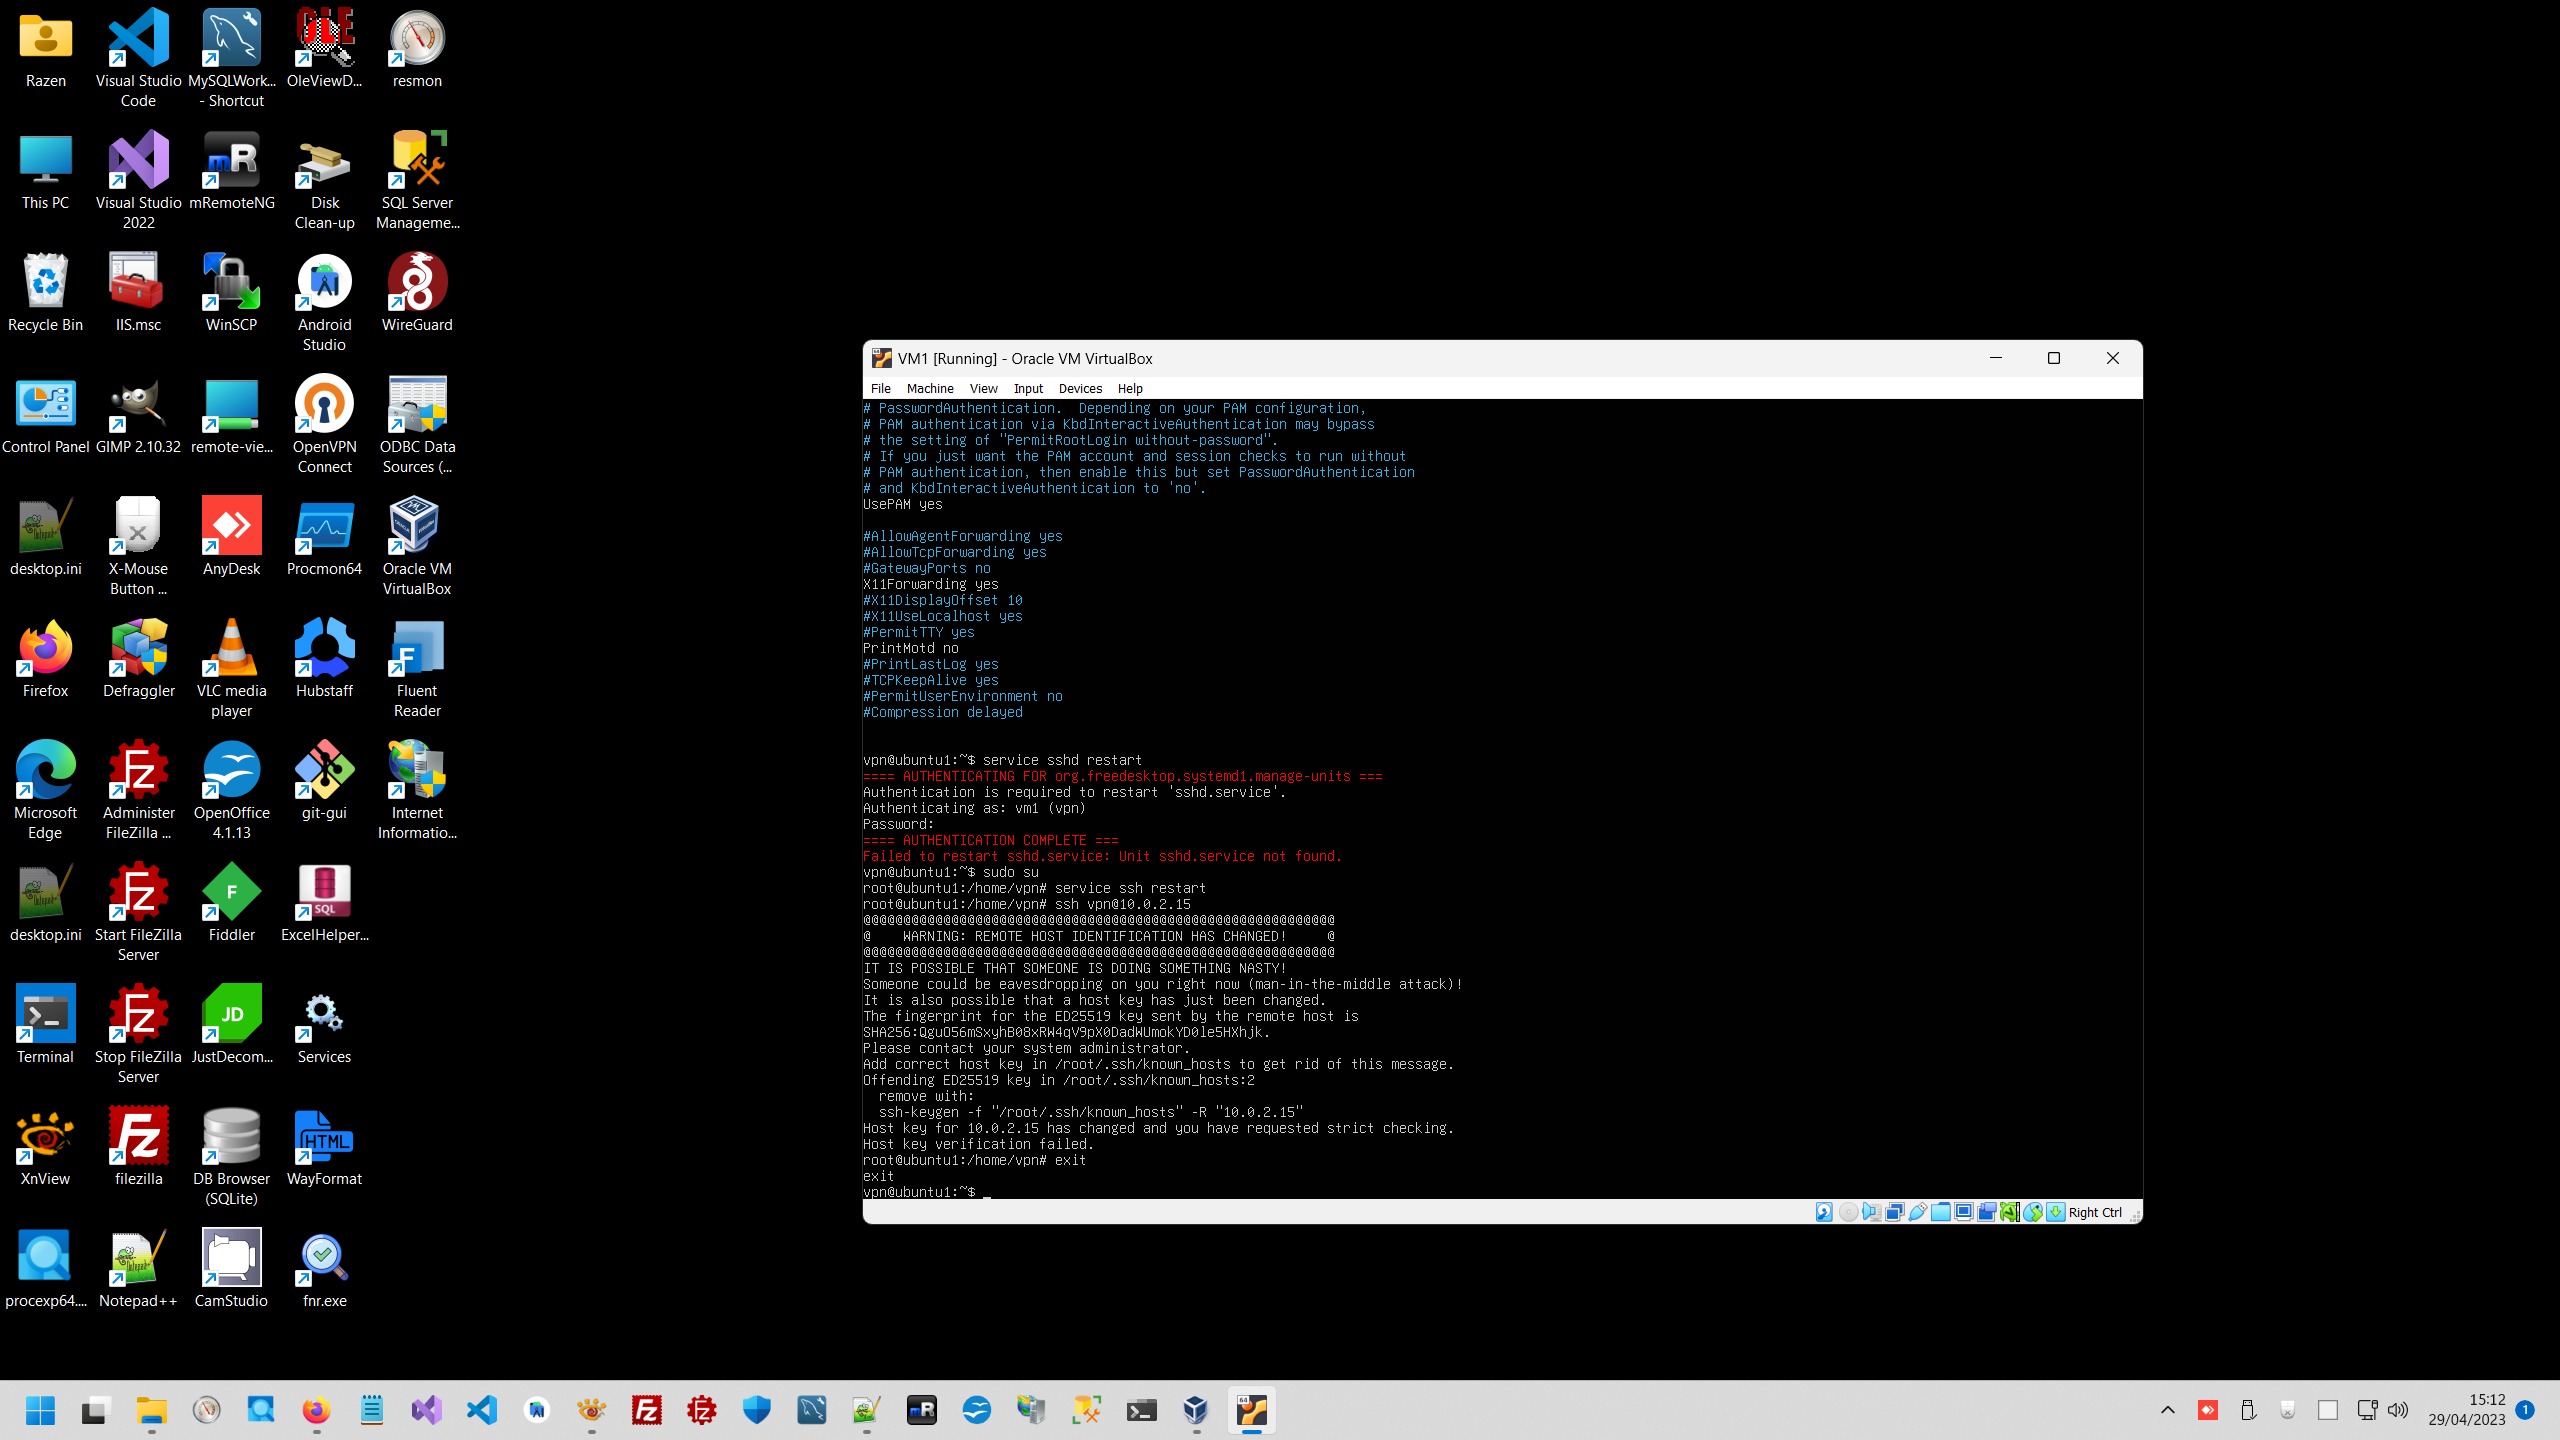Viewport: 2560px width, 1440px height.
Task: Open the audio settings indicator
Action: click(x=1871, y=1212)
